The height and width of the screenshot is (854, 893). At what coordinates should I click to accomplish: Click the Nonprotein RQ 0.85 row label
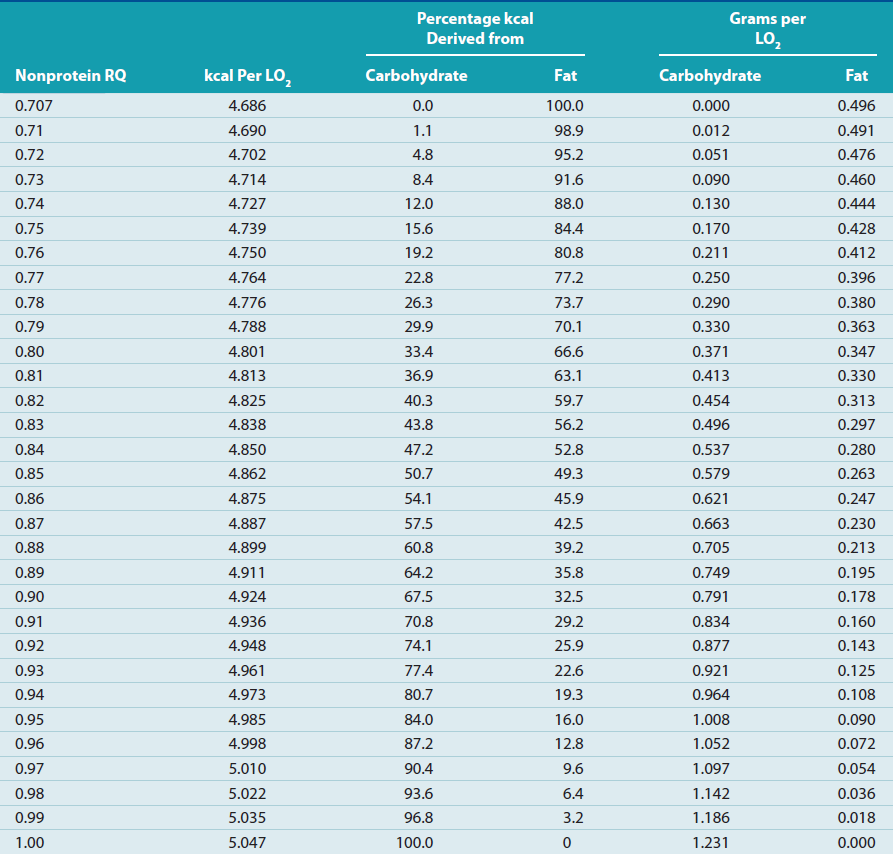click(32, 474)
